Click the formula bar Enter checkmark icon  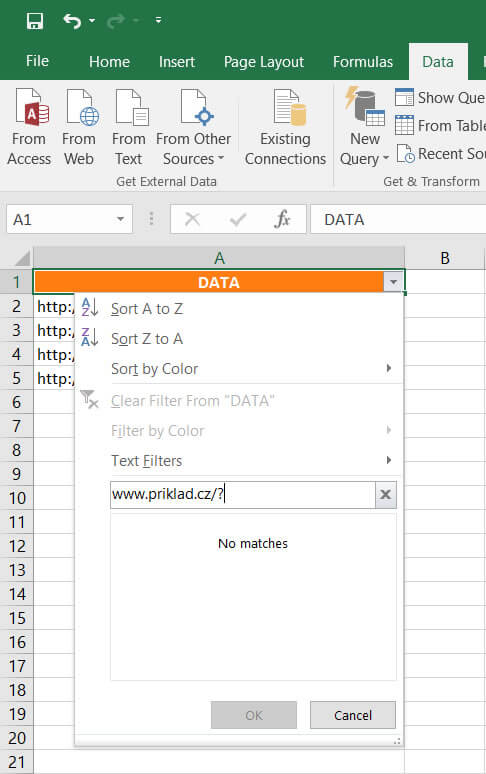[x=238, y=219]
